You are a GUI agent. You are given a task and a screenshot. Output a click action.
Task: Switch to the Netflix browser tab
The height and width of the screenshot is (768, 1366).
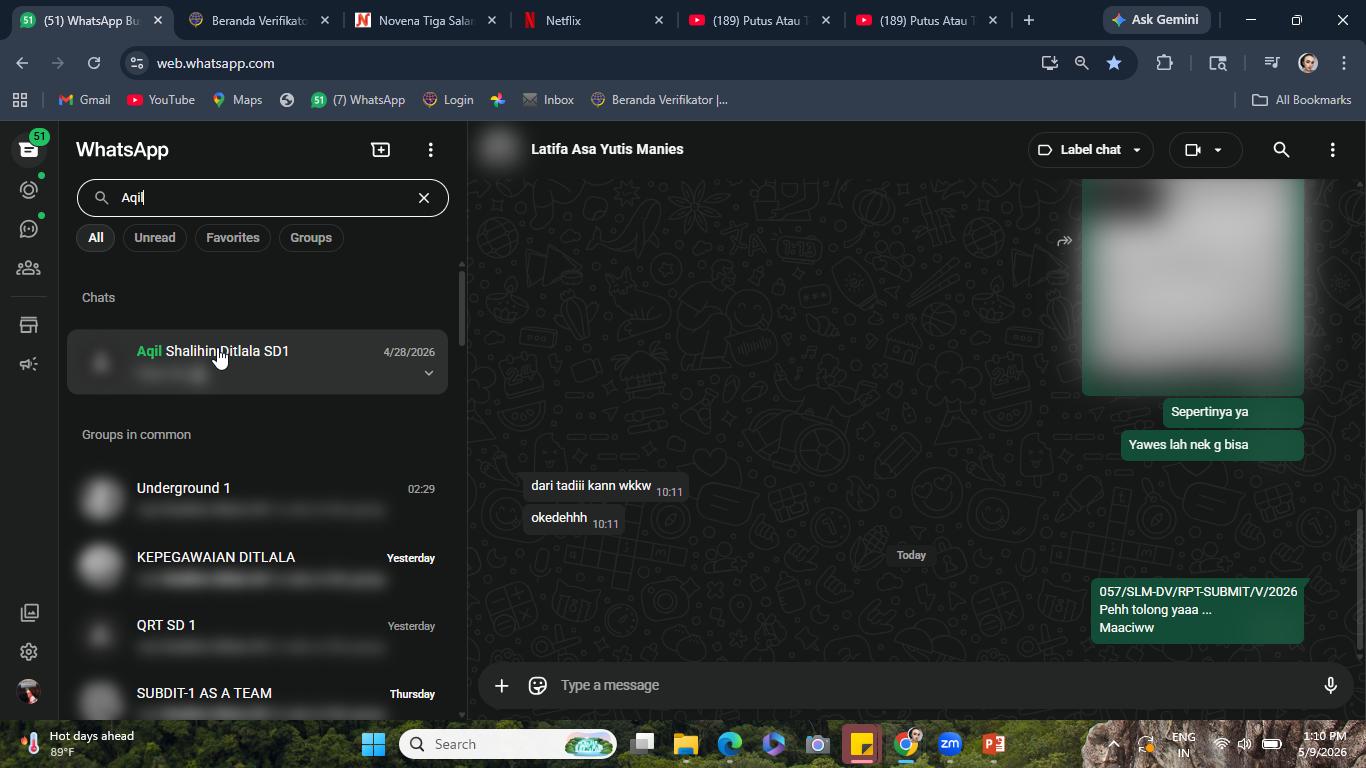coord(592,20)
